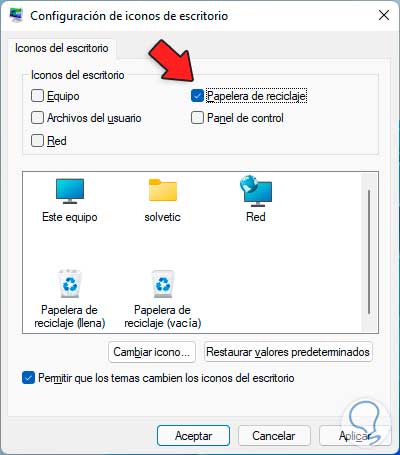
Task: Click Restaurar valores predeterminados
Action: (x=288, y=352)
